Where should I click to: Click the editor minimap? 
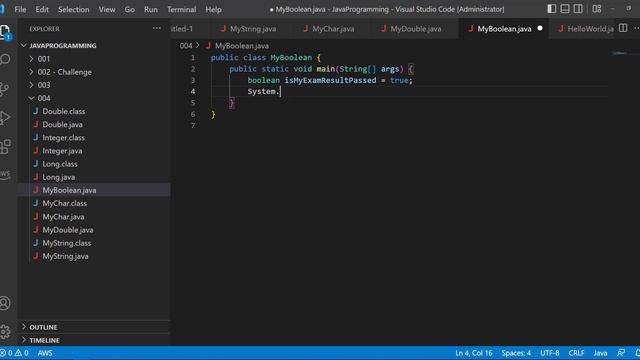[619, 53]
